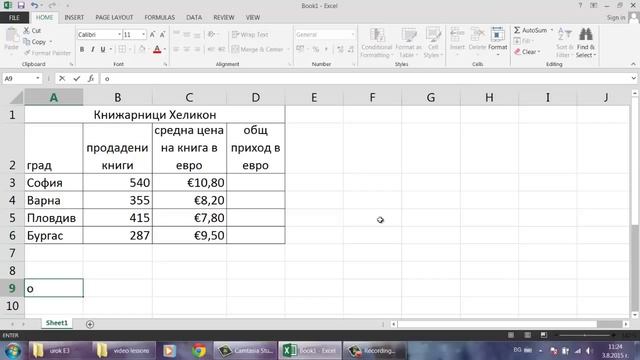Open Find & Select binoculars menu
Screen dimensions: 640x360
coord(586,43)
